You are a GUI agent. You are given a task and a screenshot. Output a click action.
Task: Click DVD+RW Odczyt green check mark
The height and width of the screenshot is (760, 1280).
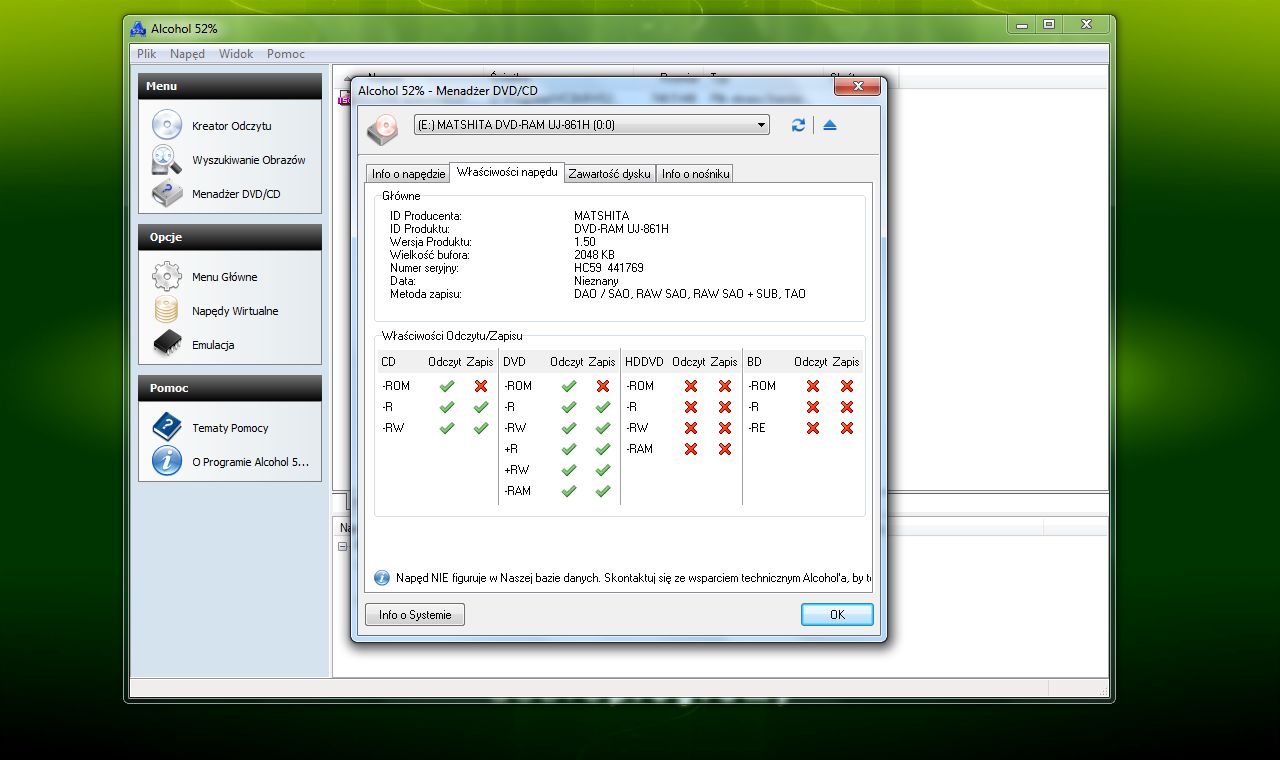pos(569,470)
